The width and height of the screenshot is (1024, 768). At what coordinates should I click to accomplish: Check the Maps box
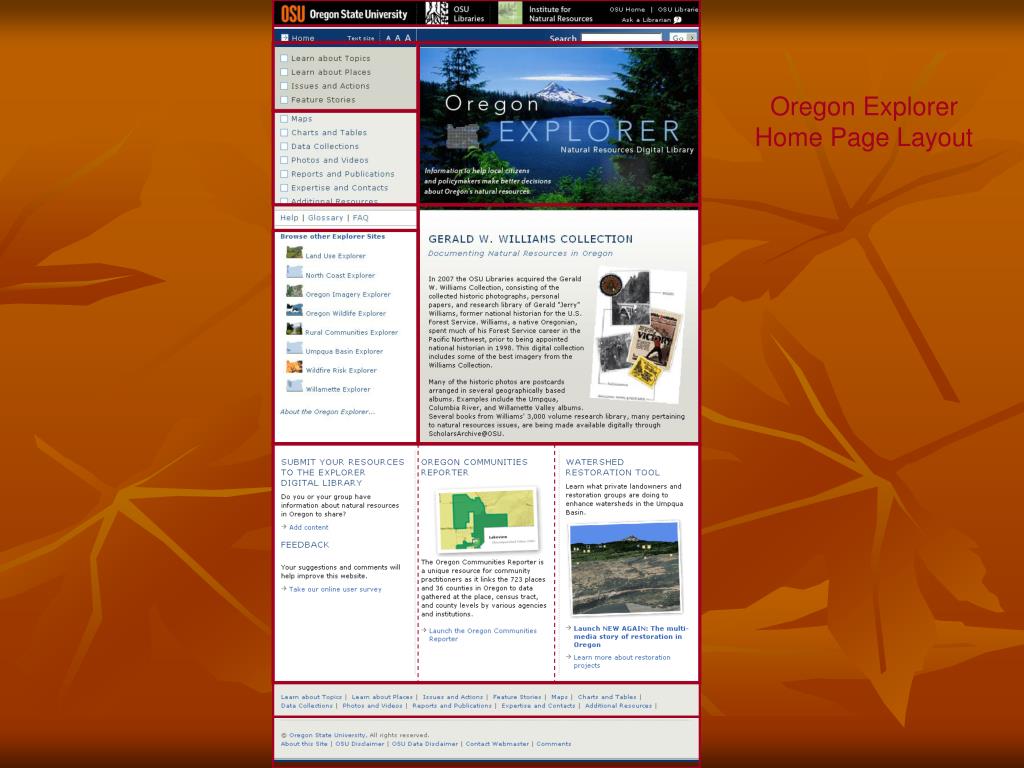(x=284, y=119)
